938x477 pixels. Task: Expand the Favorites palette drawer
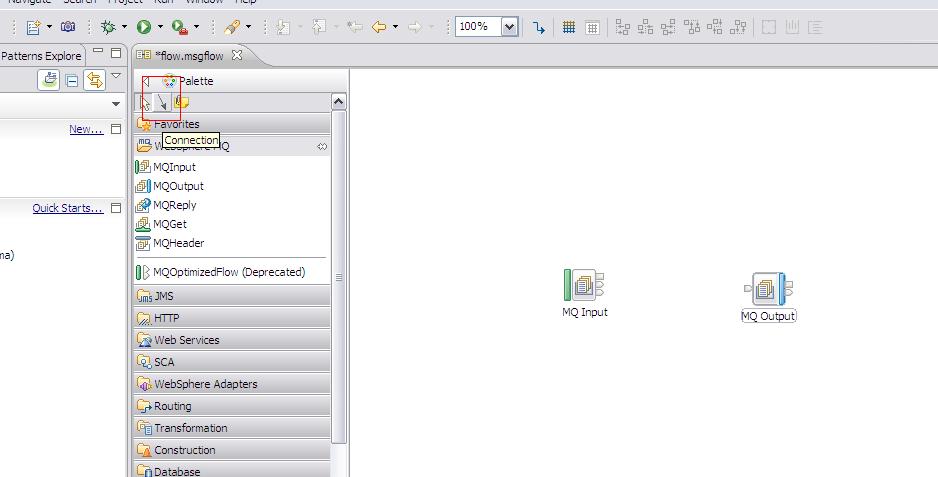click(232, 124)
